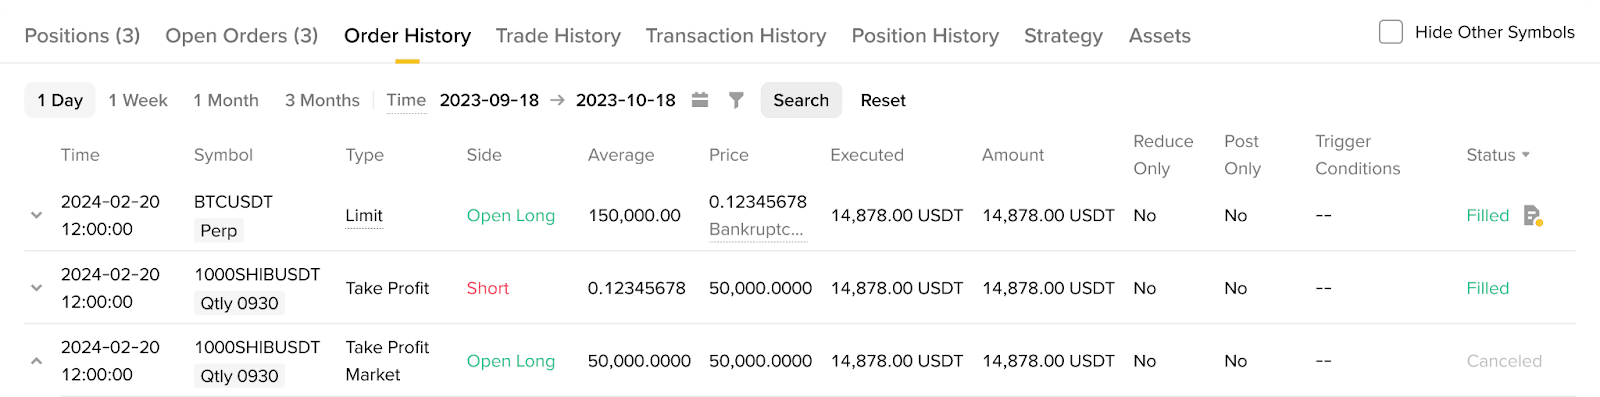Collapse the Take Profit Market order row
Viewport: 1600px width, 397px height.
(x=36, y=361)
